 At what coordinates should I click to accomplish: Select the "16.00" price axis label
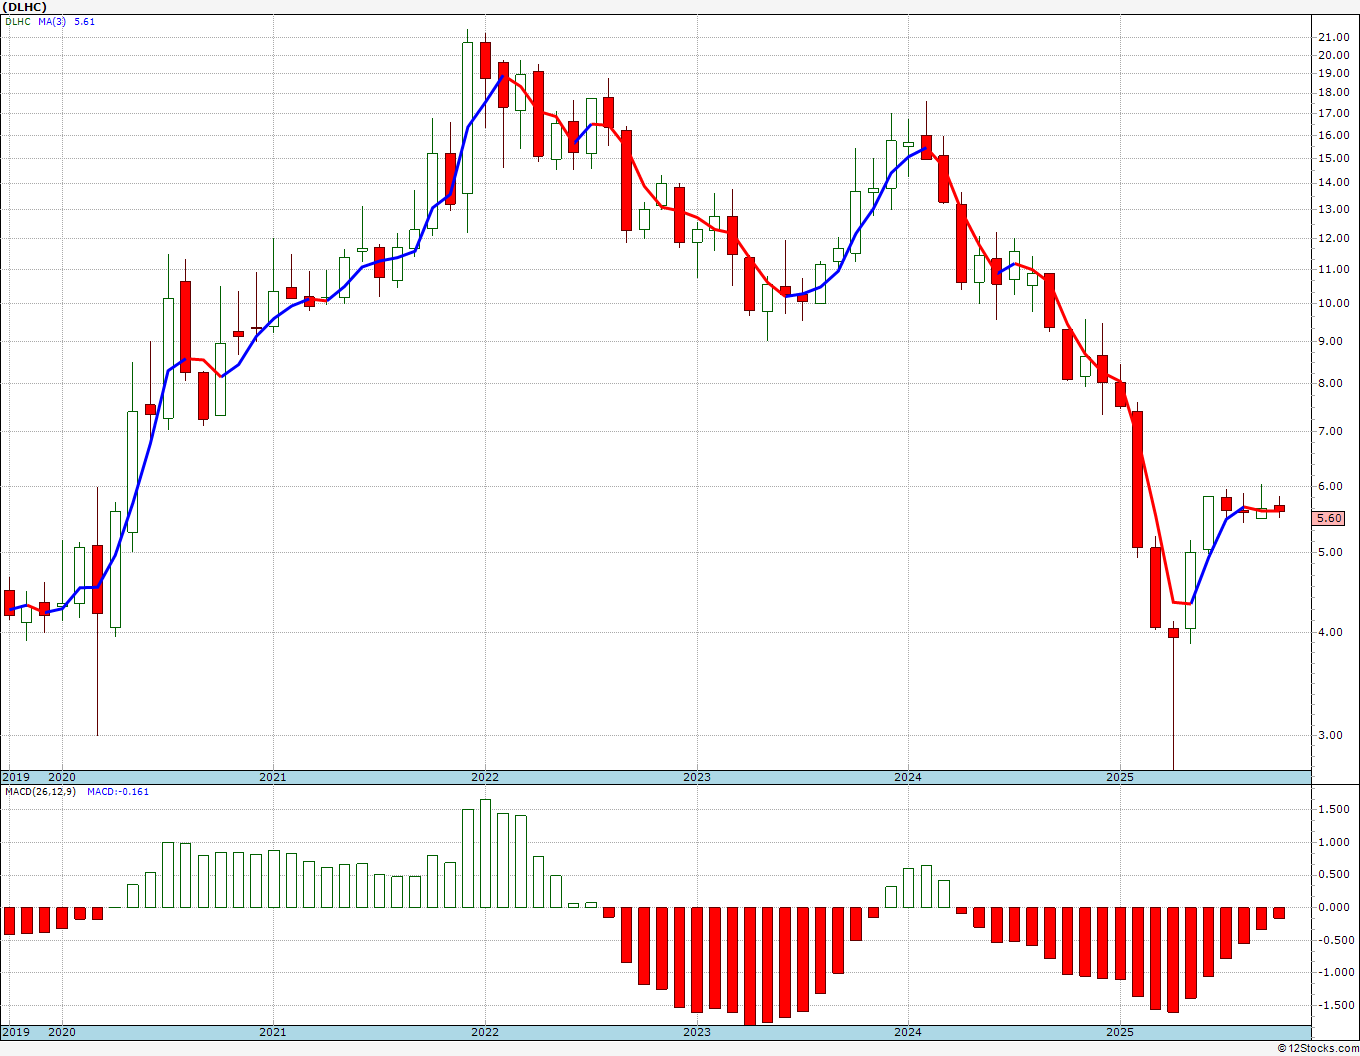tap(1332, 135)
